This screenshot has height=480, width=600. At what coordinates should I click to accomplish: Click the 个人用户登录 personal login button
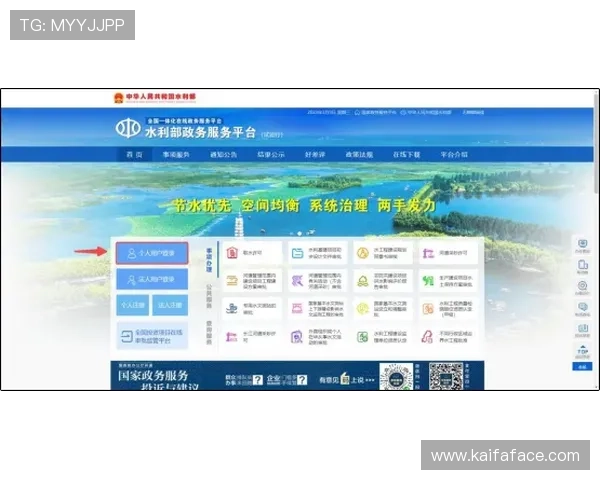(x=152, y=253)
